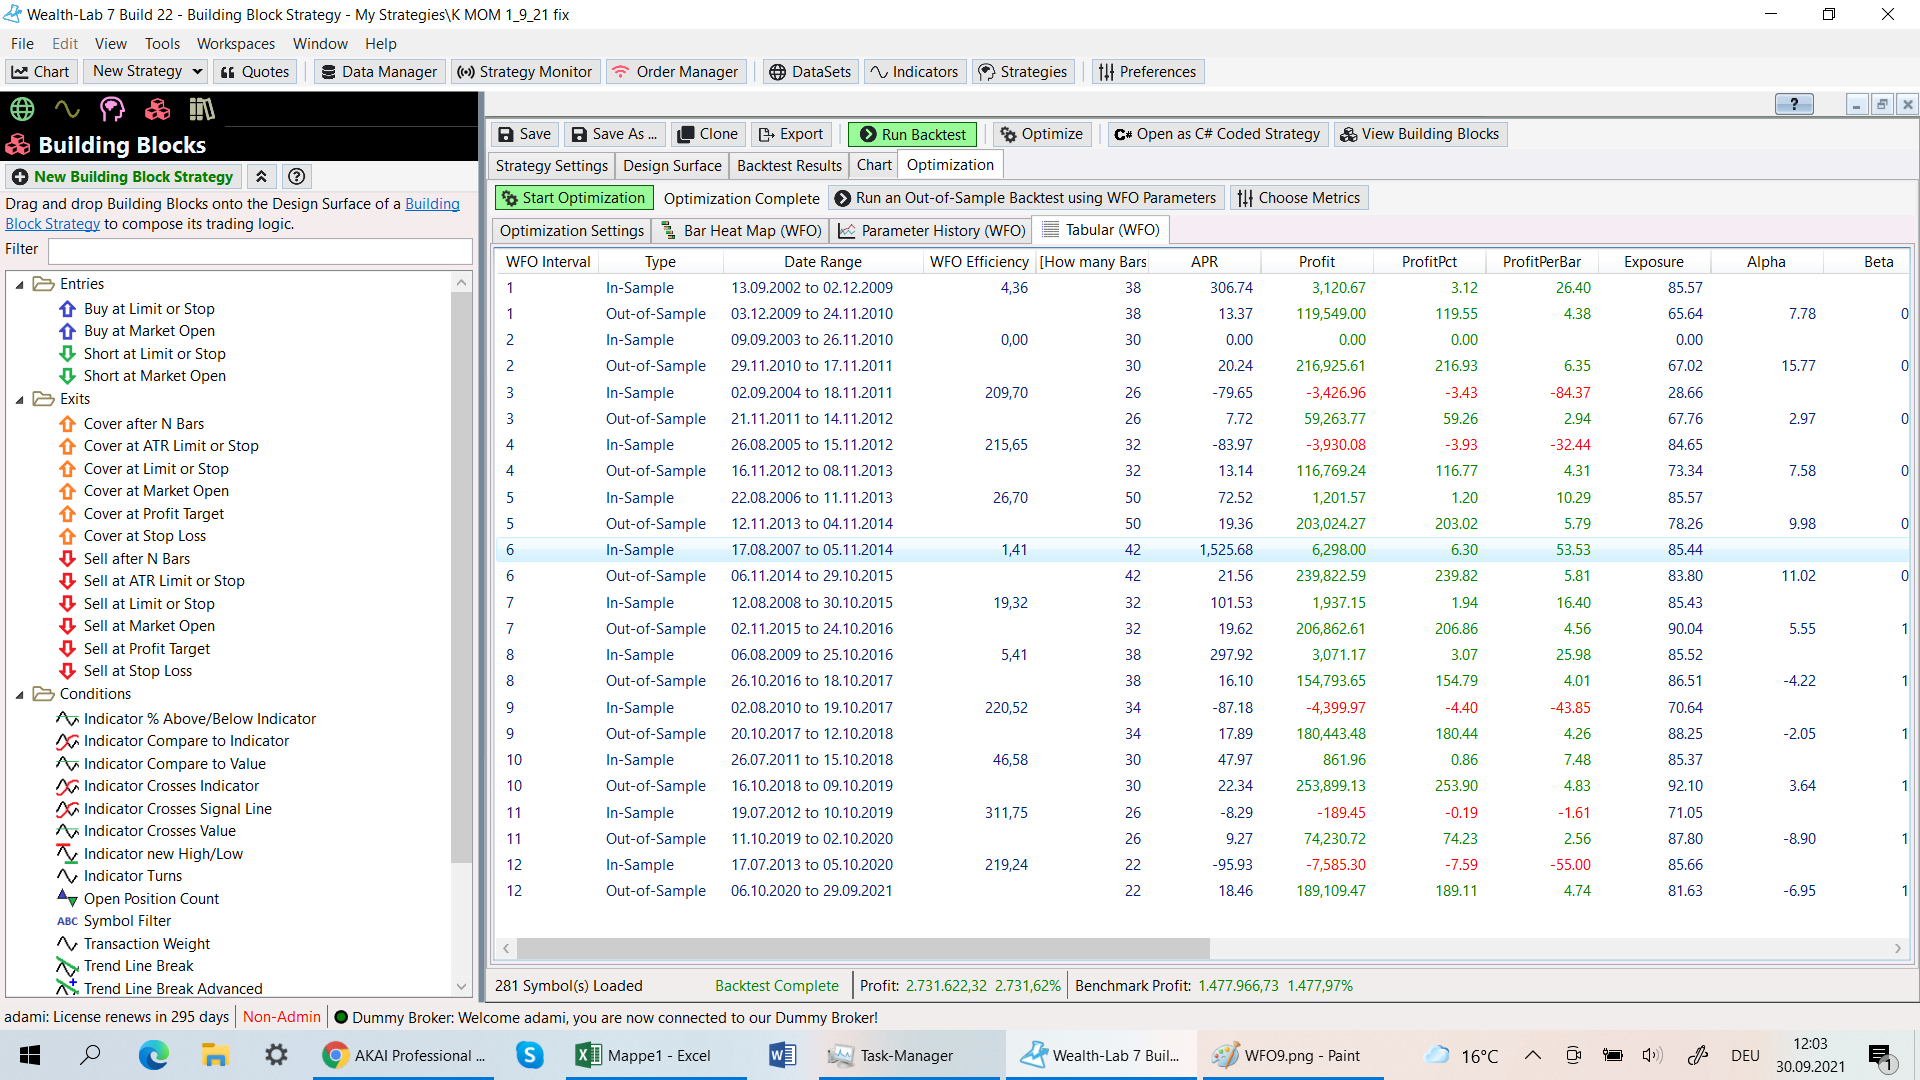Collapse the Entries tree folder
The width and height of the screenshot is (1920, 1080).
click(19, 285)
